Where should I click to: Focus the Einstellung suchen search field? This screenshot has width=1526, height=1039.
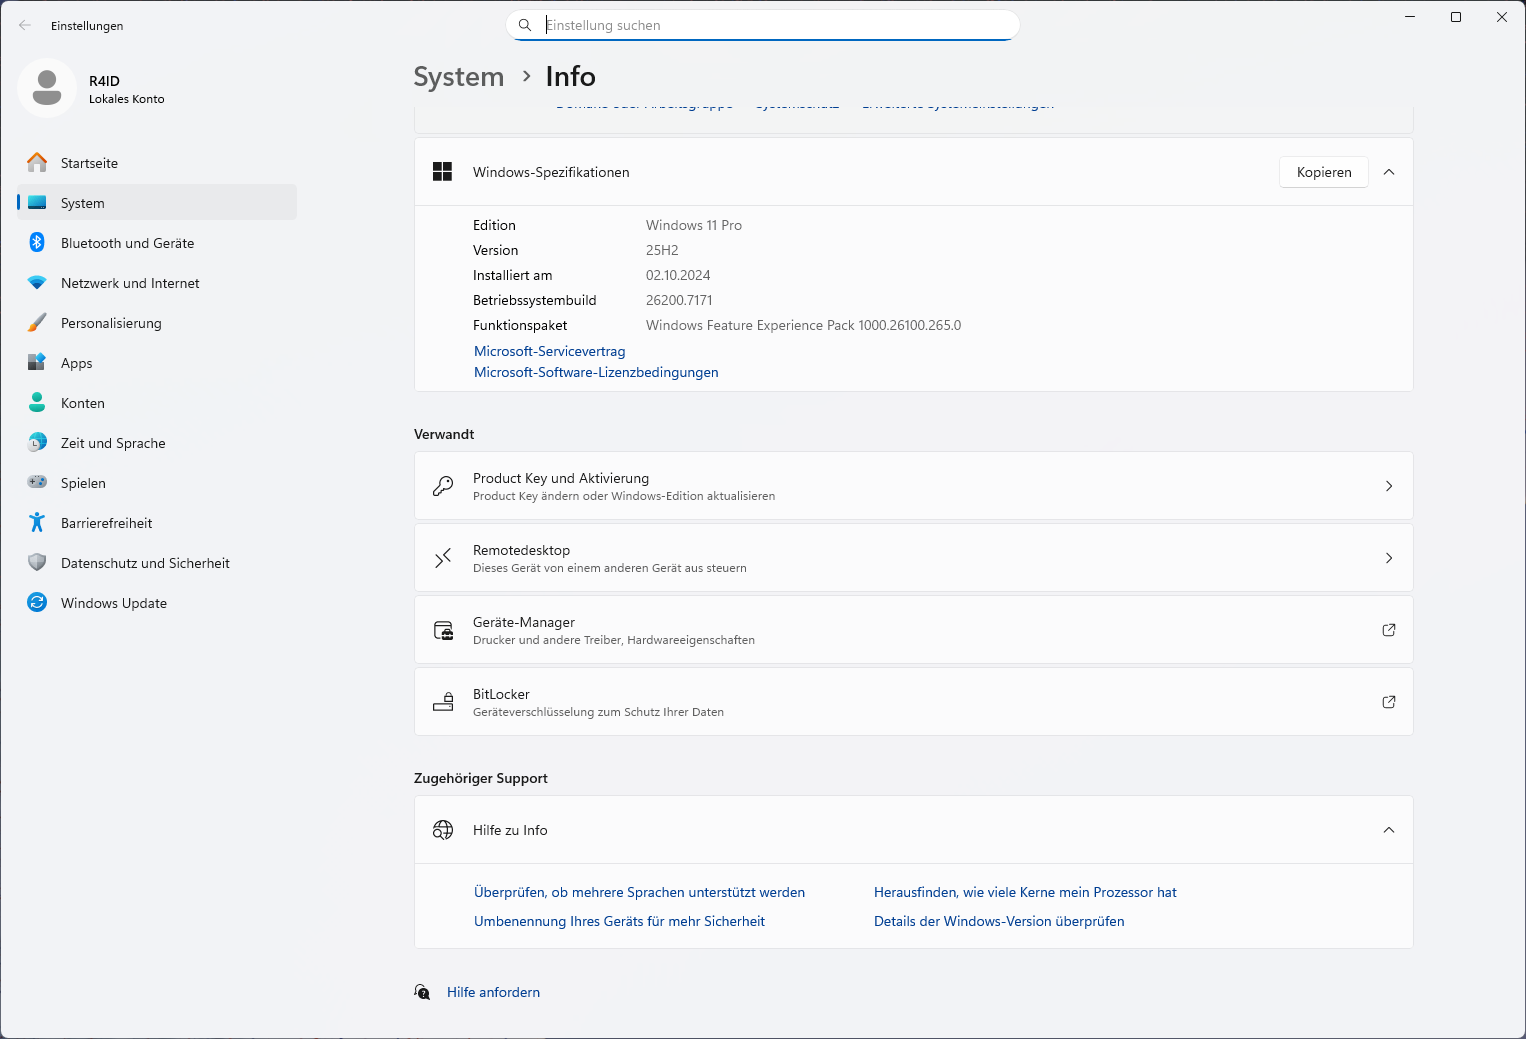[x=770, y=25]
